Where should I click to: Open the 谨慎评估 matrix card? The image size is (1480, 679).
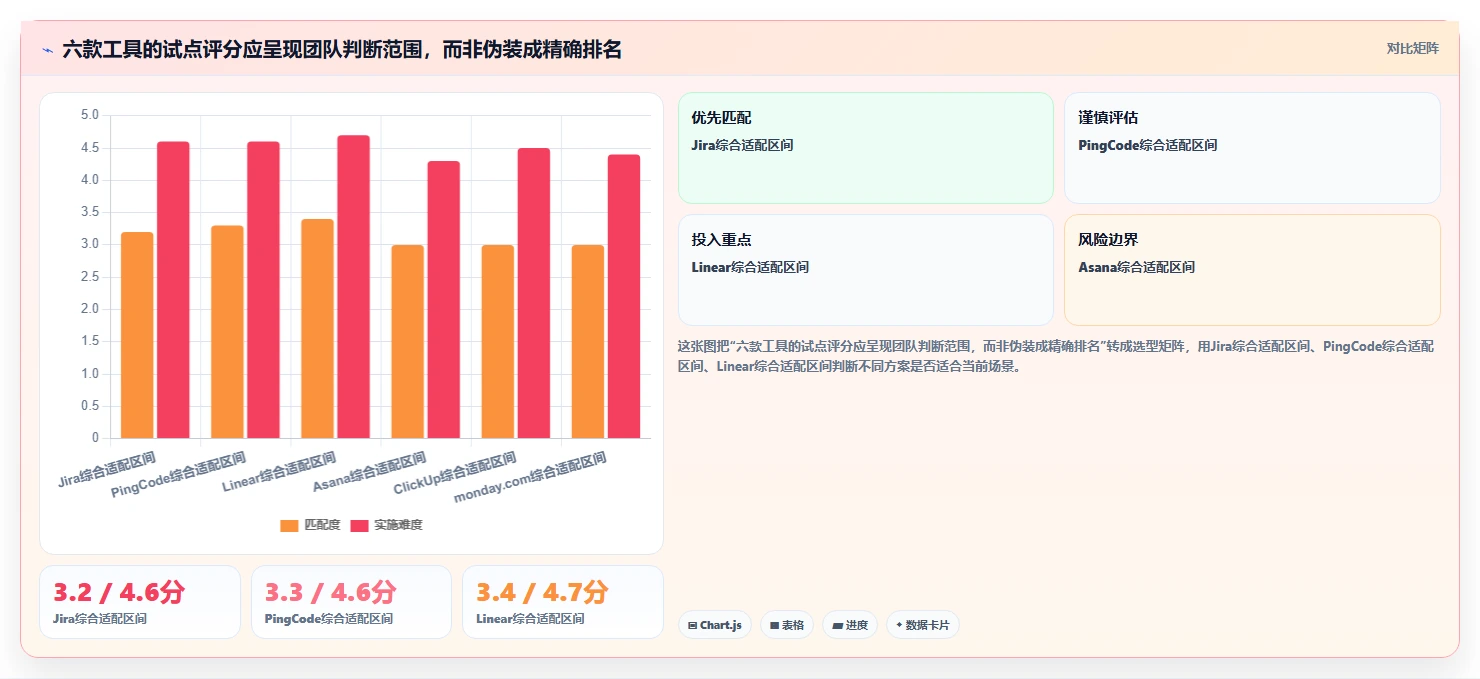point(1252,148)
